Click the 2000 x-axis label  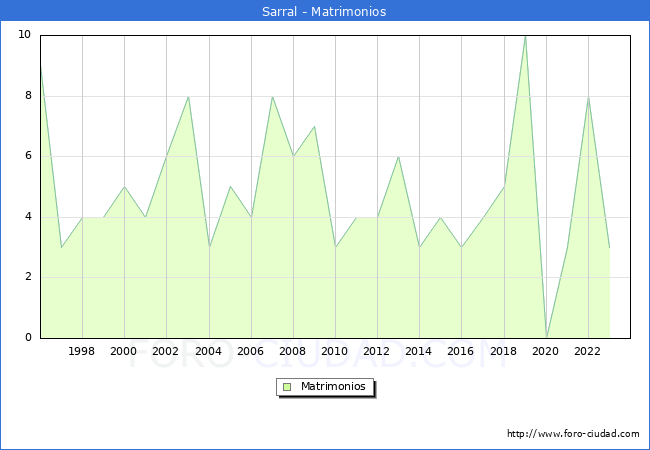pyautogui.click(x=124, y=351)
